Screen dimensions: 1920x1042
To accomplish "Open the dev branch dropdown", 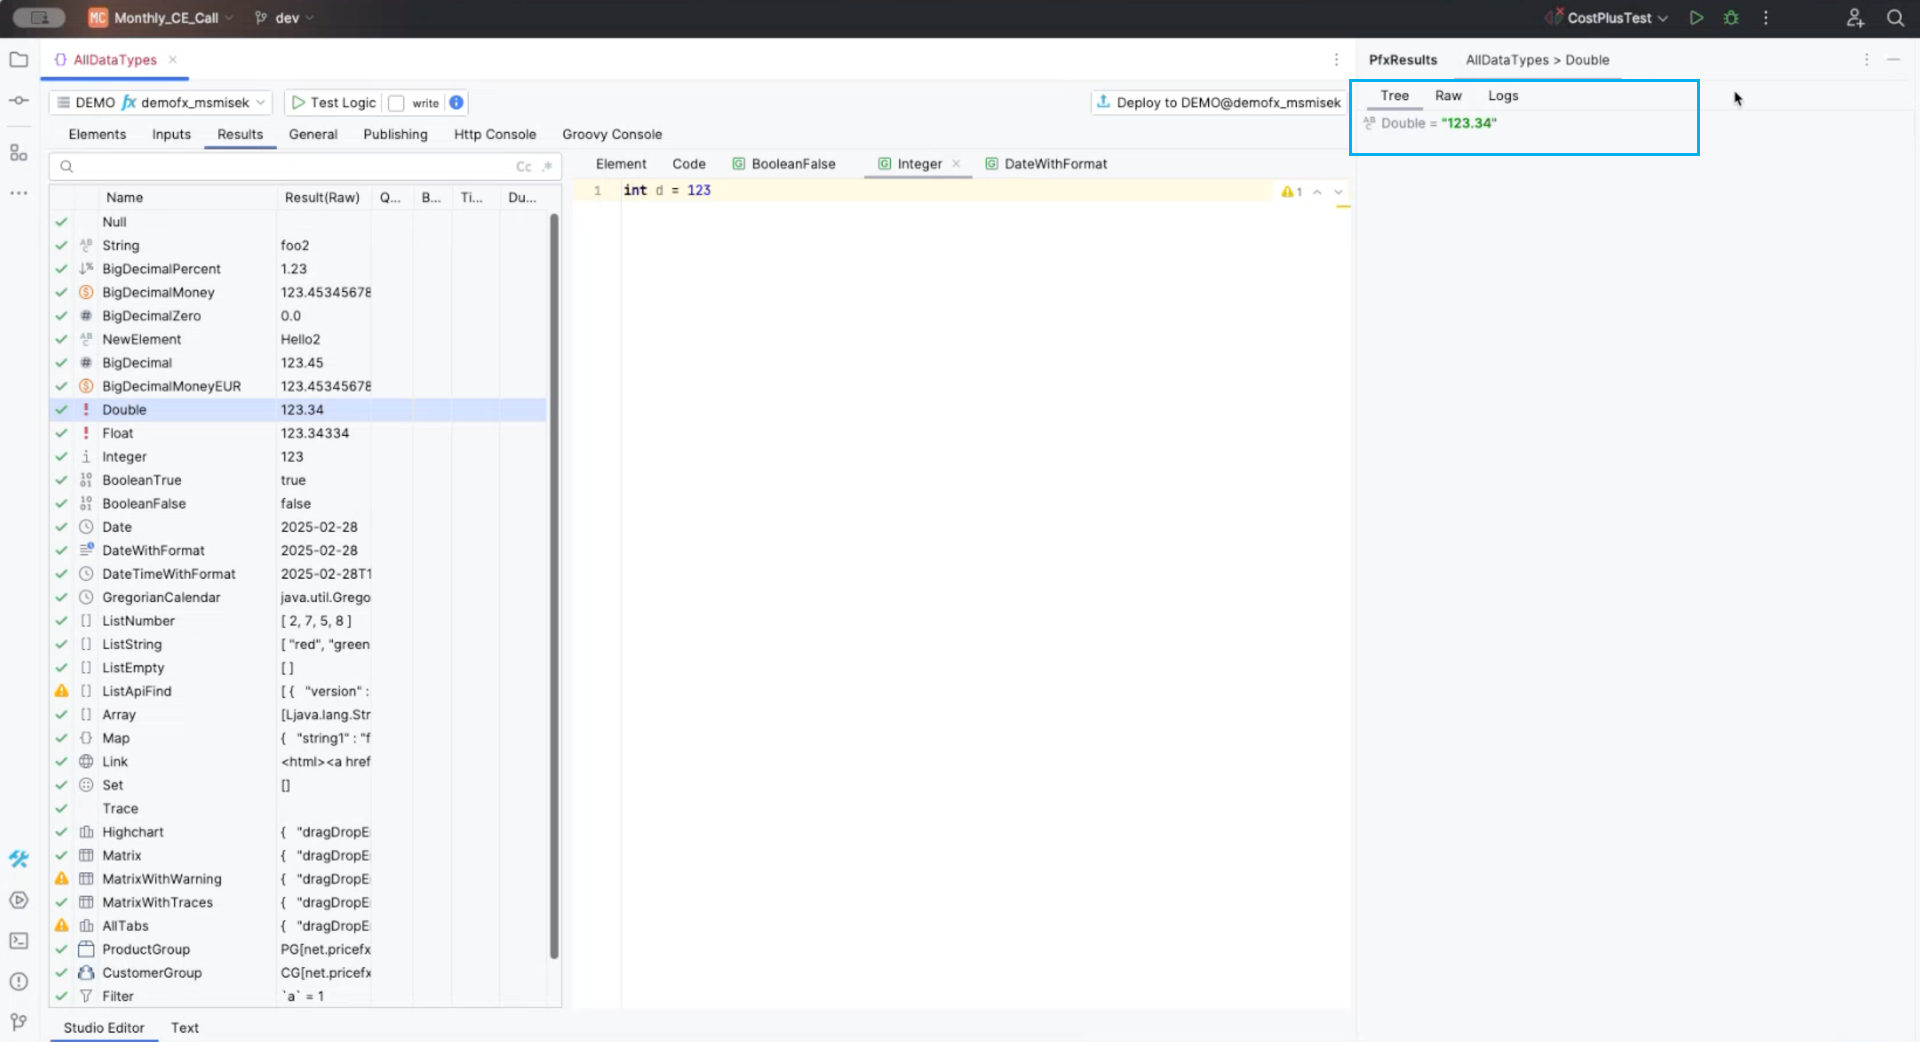I will [x=285, y=18].
